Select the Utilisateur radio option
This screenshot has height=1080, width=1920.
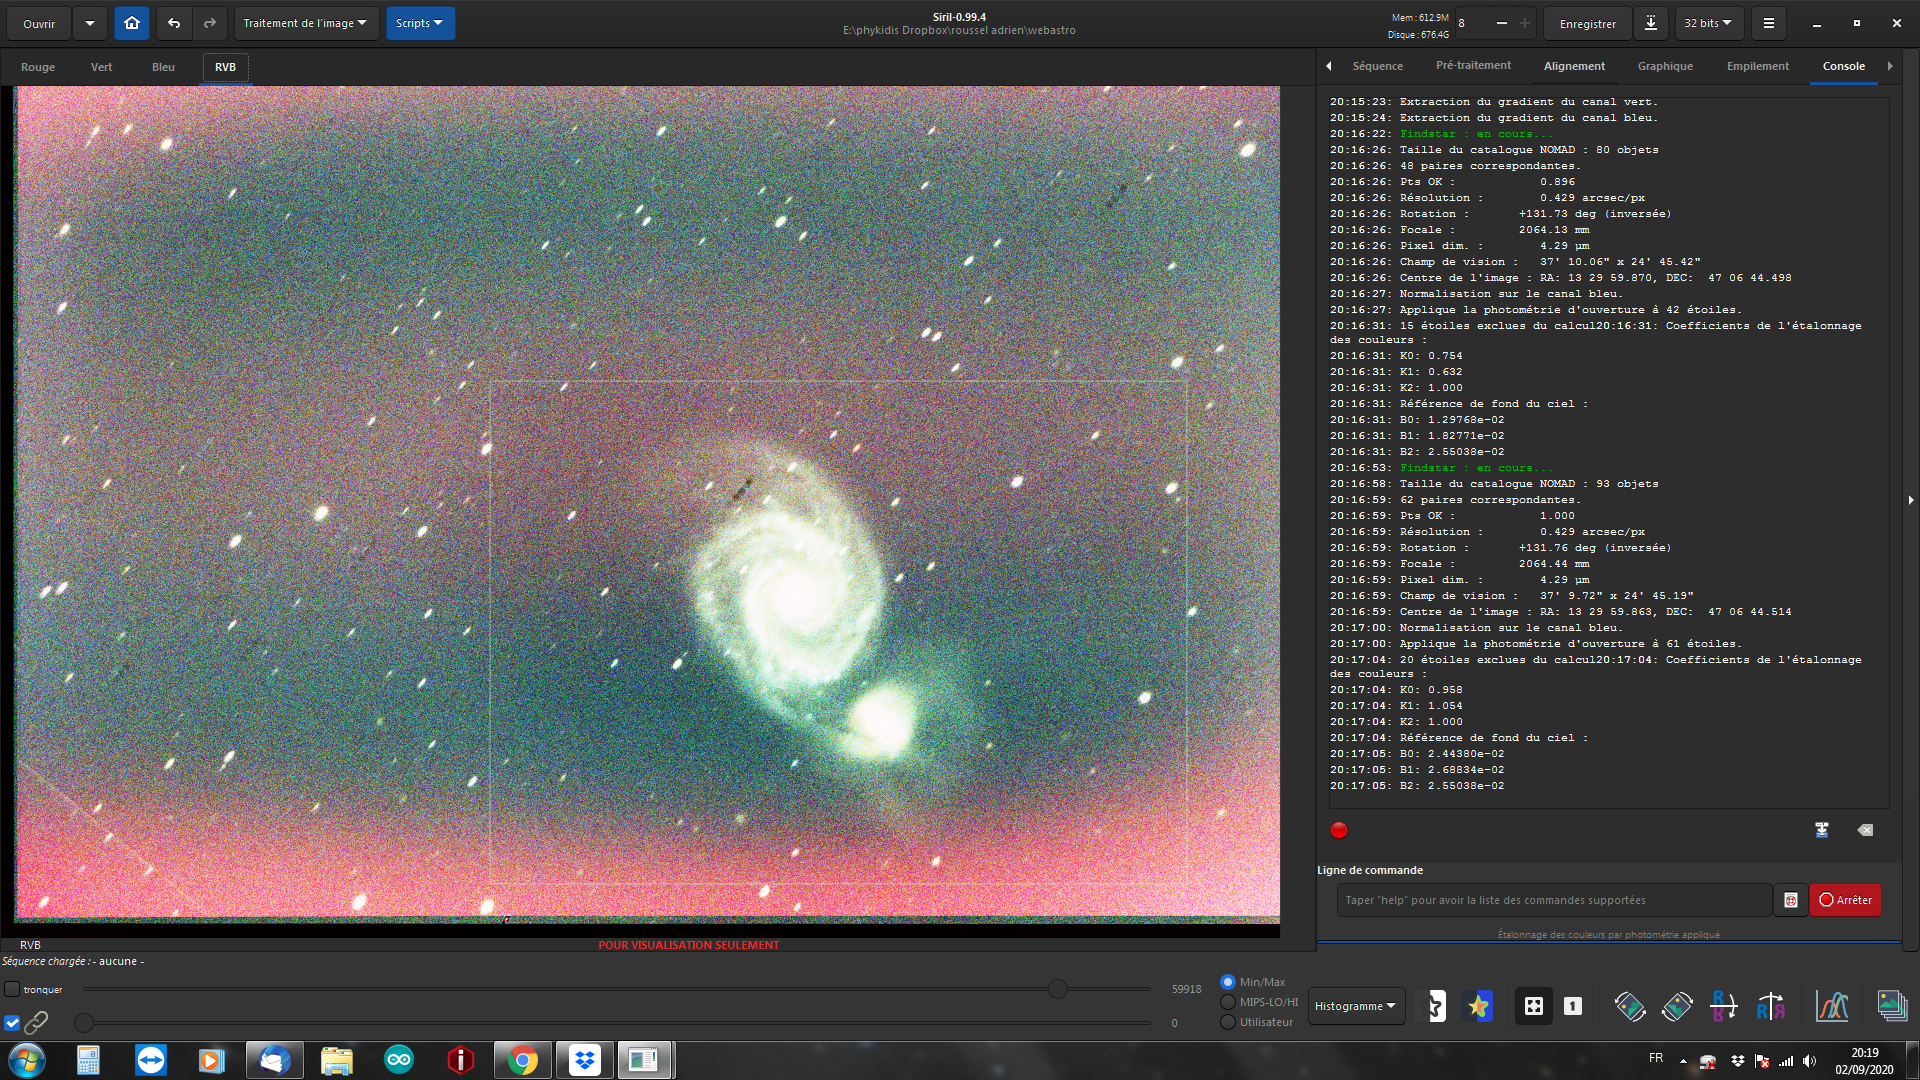[x=1228, y=1022]
